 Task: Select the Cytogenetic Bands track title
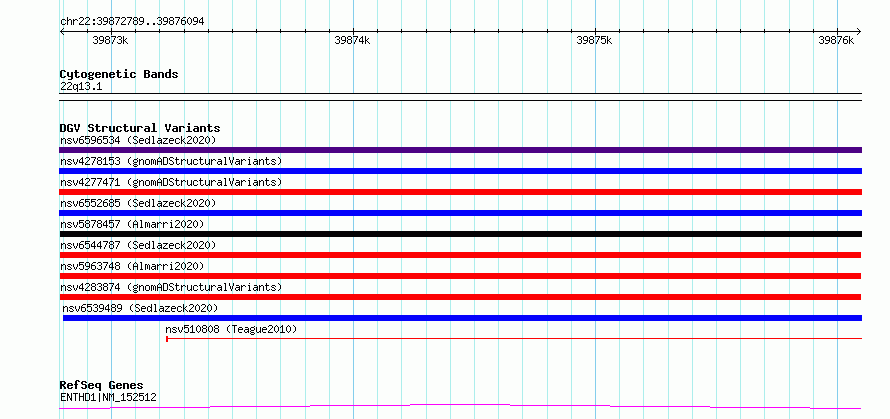coord(119,74)
